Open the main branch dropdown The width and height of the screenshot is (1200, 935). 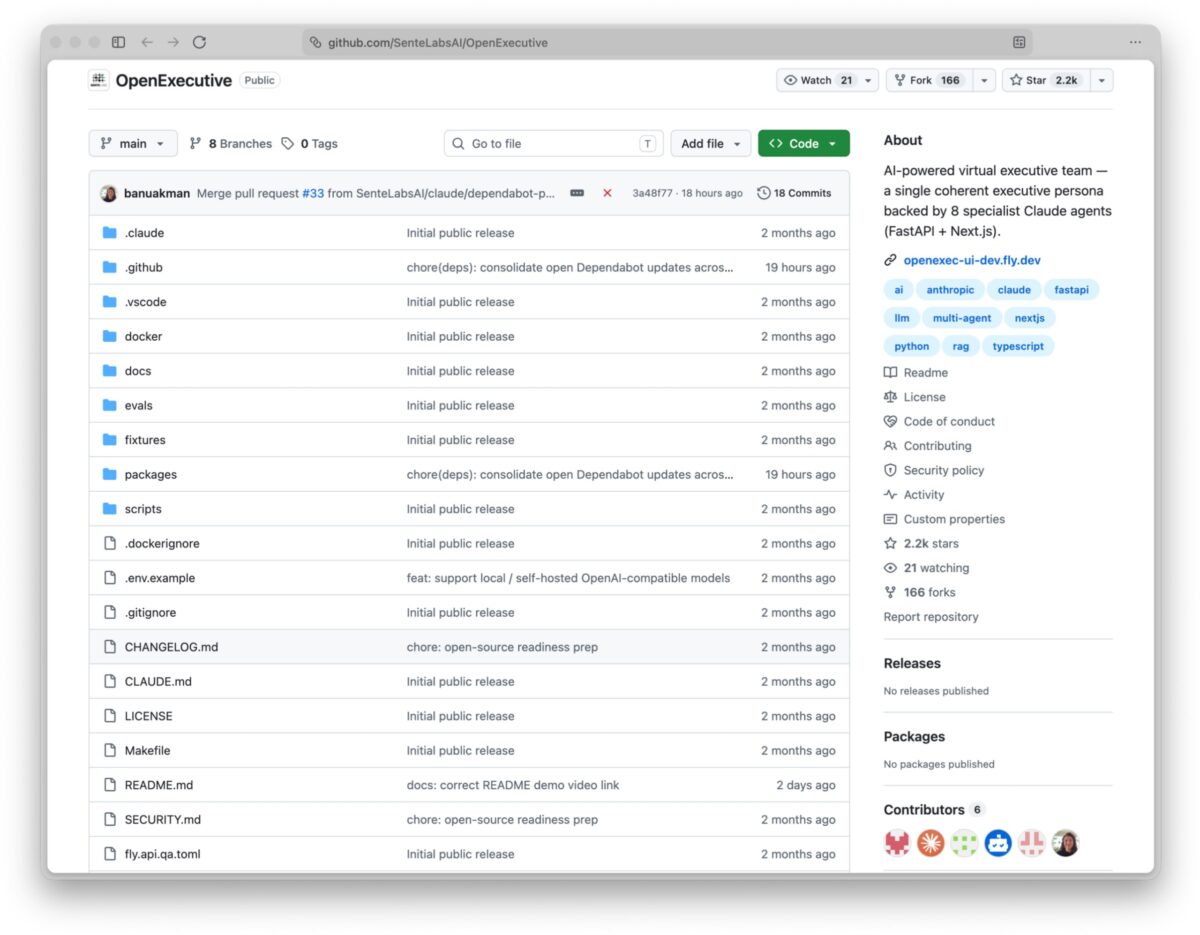(133, 143)
